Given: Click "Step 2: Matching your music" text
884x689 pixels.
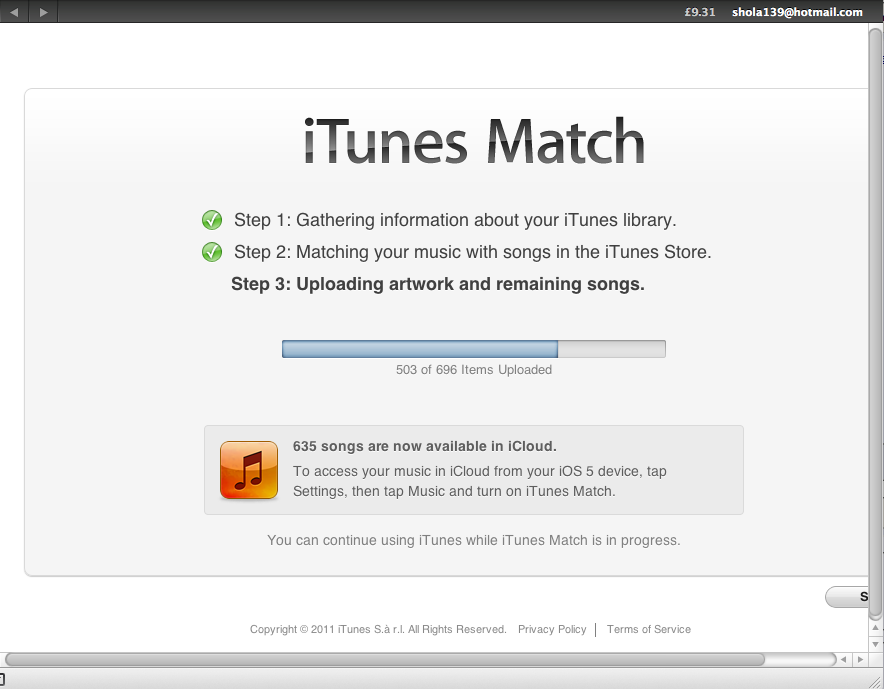Looking at the screenshot, I should pyautogui.click(x=472, y=252).
